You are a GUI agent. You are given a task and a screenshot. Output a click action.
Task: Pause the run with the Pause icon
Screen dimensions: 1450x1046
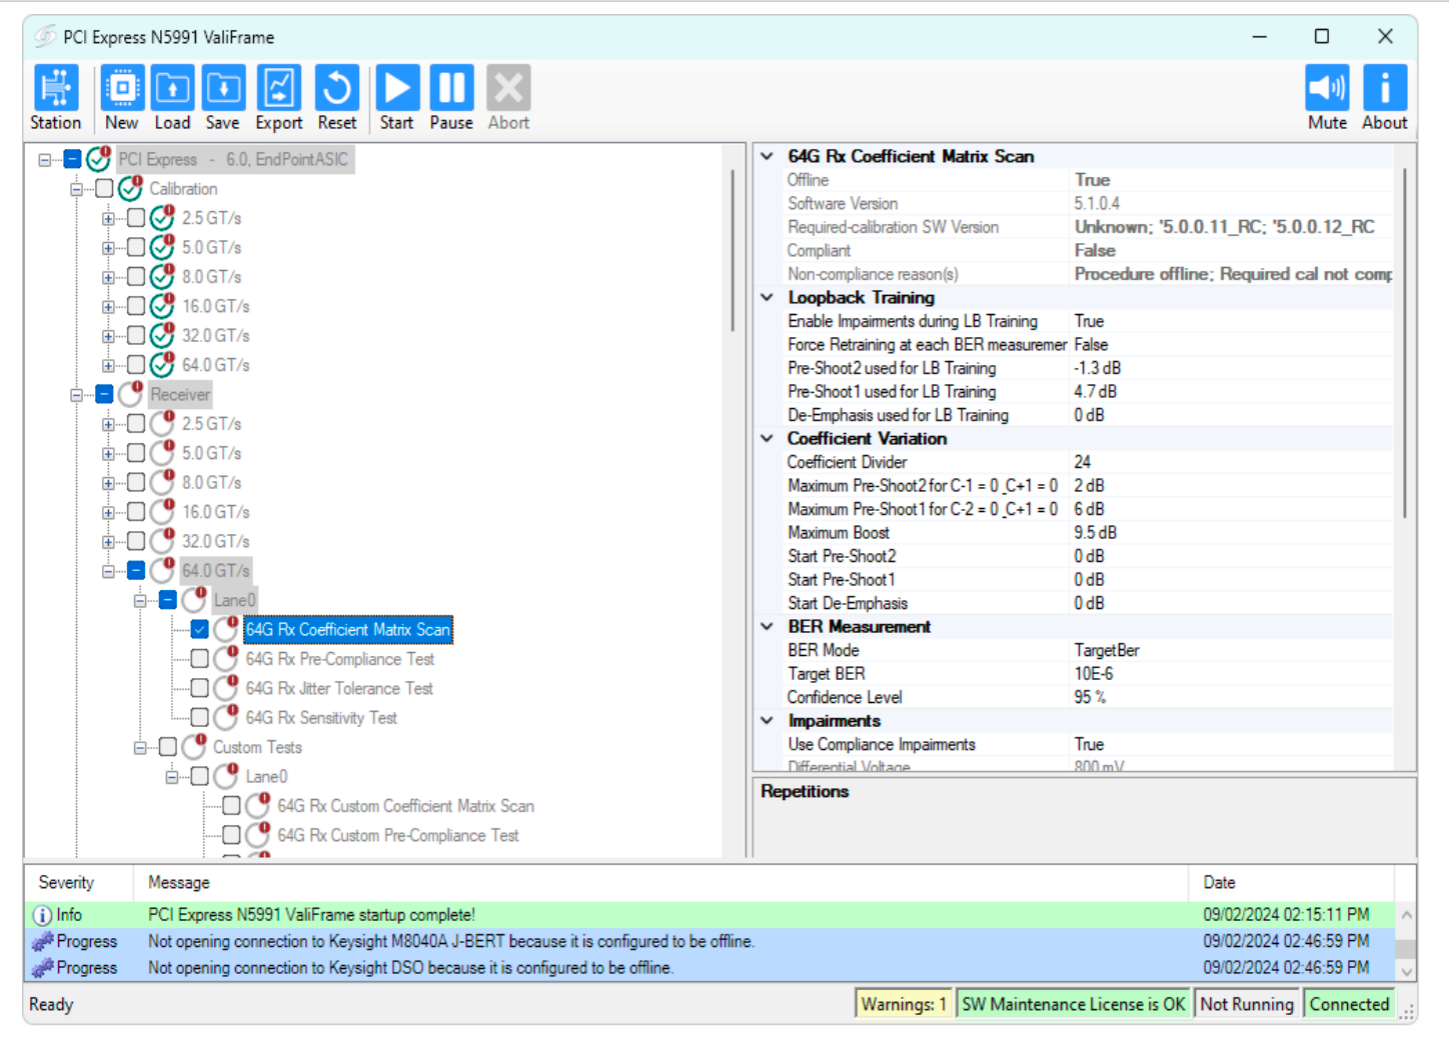451,89
